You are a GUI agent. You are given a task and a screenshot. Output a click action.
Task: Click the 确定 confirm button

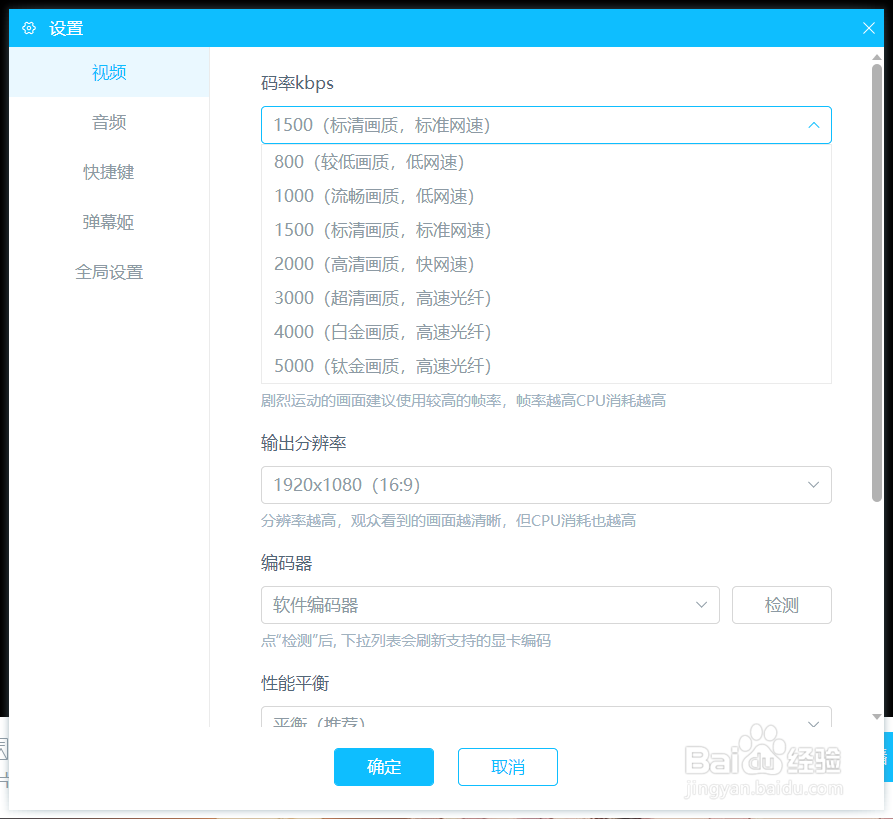coord(384,767)
